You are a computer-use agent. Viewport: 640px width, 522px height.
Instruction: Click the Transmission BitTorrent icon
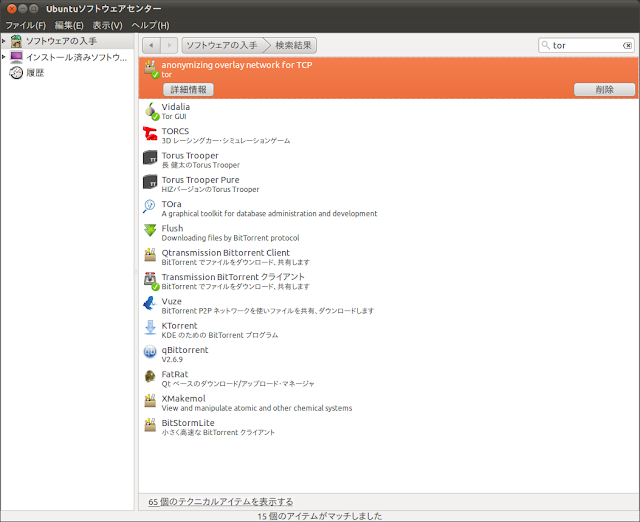tap(151, 280)
